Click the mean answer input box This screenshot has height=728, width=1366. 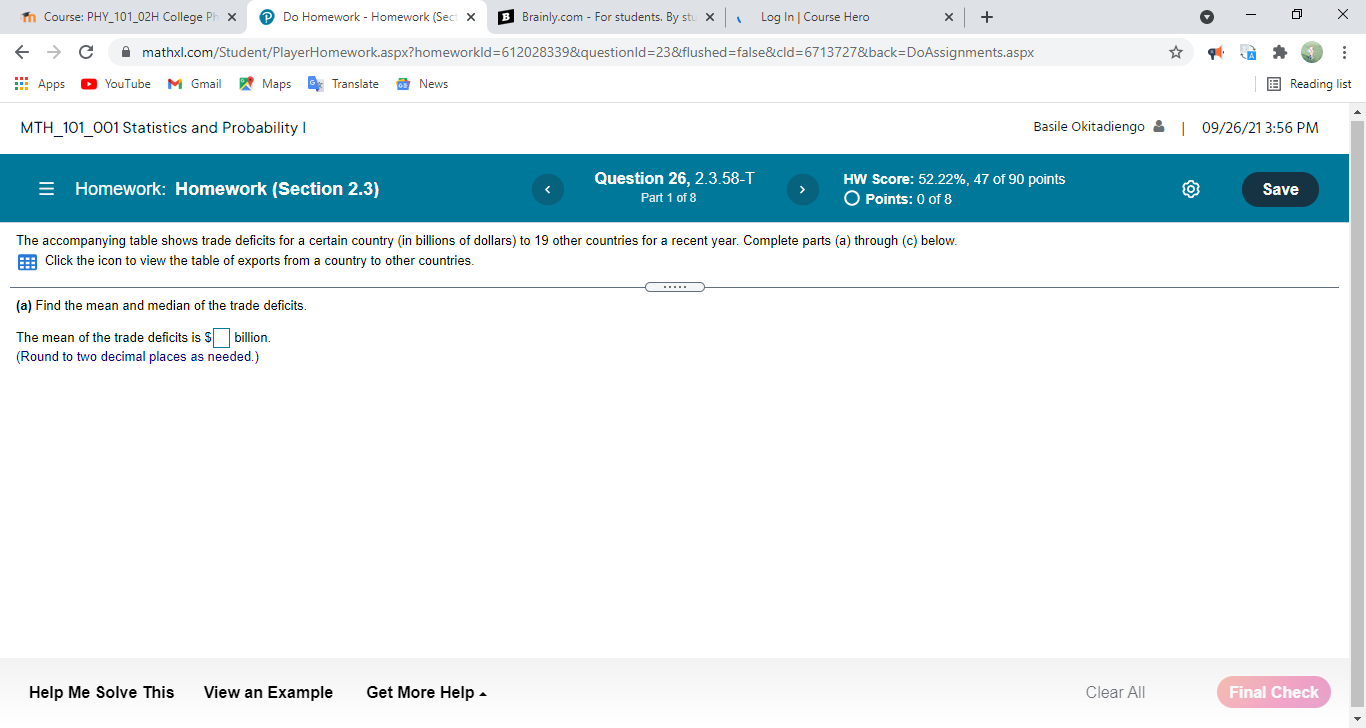pyautogui.click(x=221, y=338)
